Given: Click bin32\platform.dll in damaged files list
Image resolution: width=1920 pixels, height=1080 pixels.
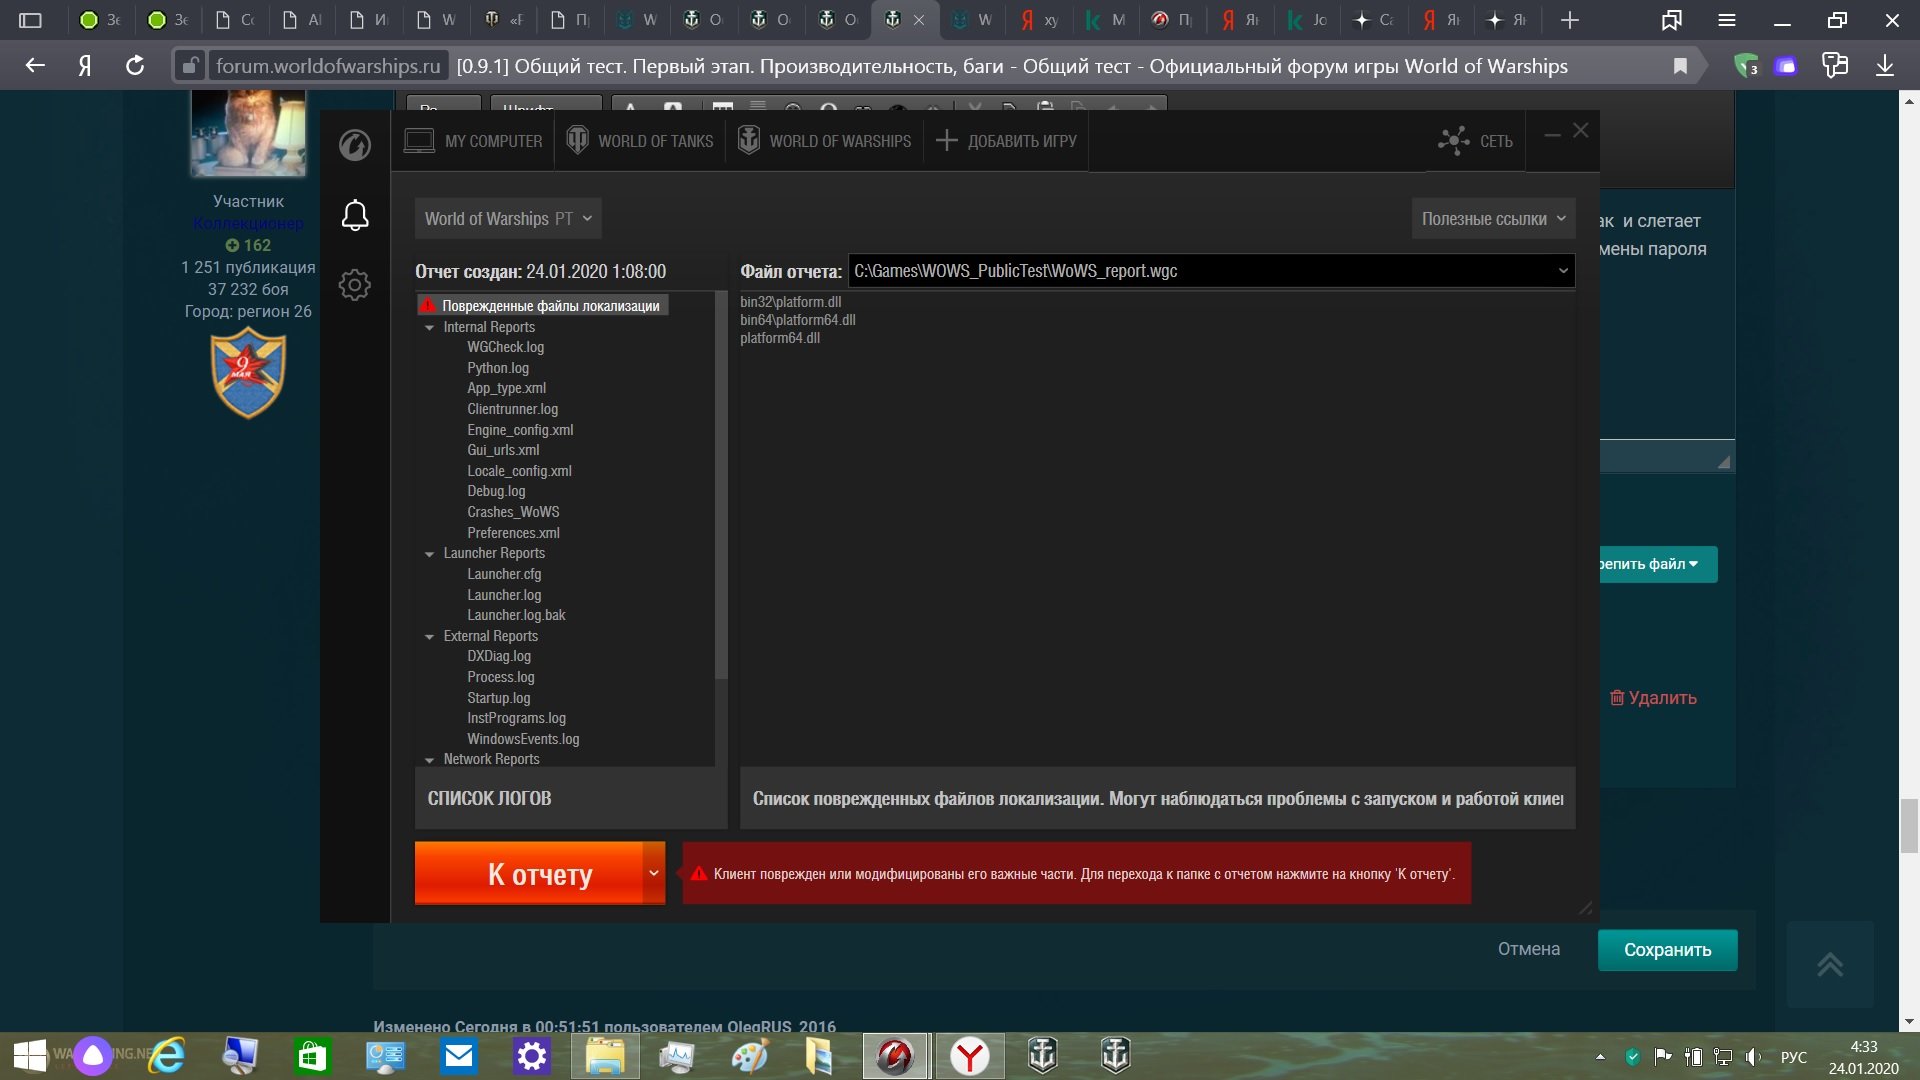Looking at the screenshot, I should [791, 302].
